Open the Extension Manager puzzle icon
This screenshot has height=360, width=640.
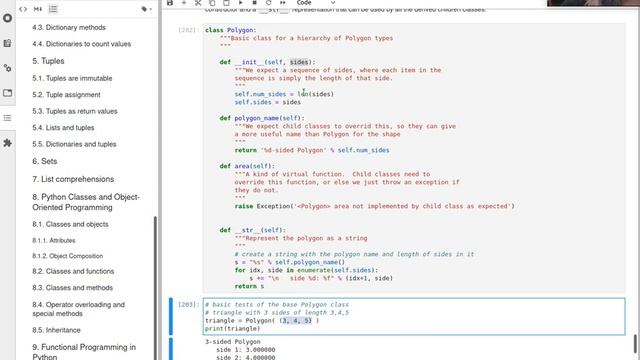7,143
